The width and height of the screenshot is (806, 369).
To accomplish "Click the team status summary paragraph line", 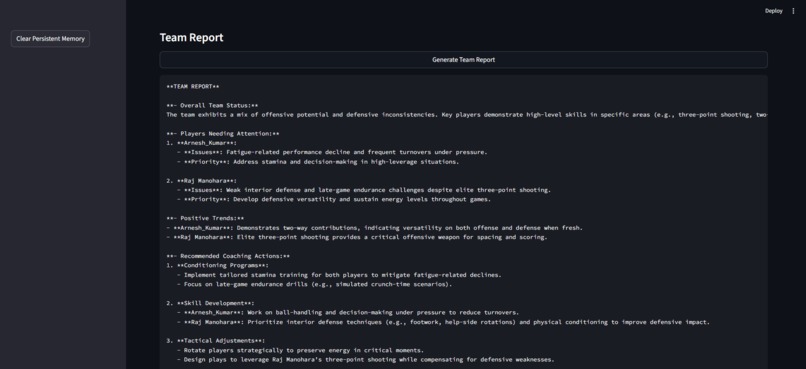I will pos(466,115).
